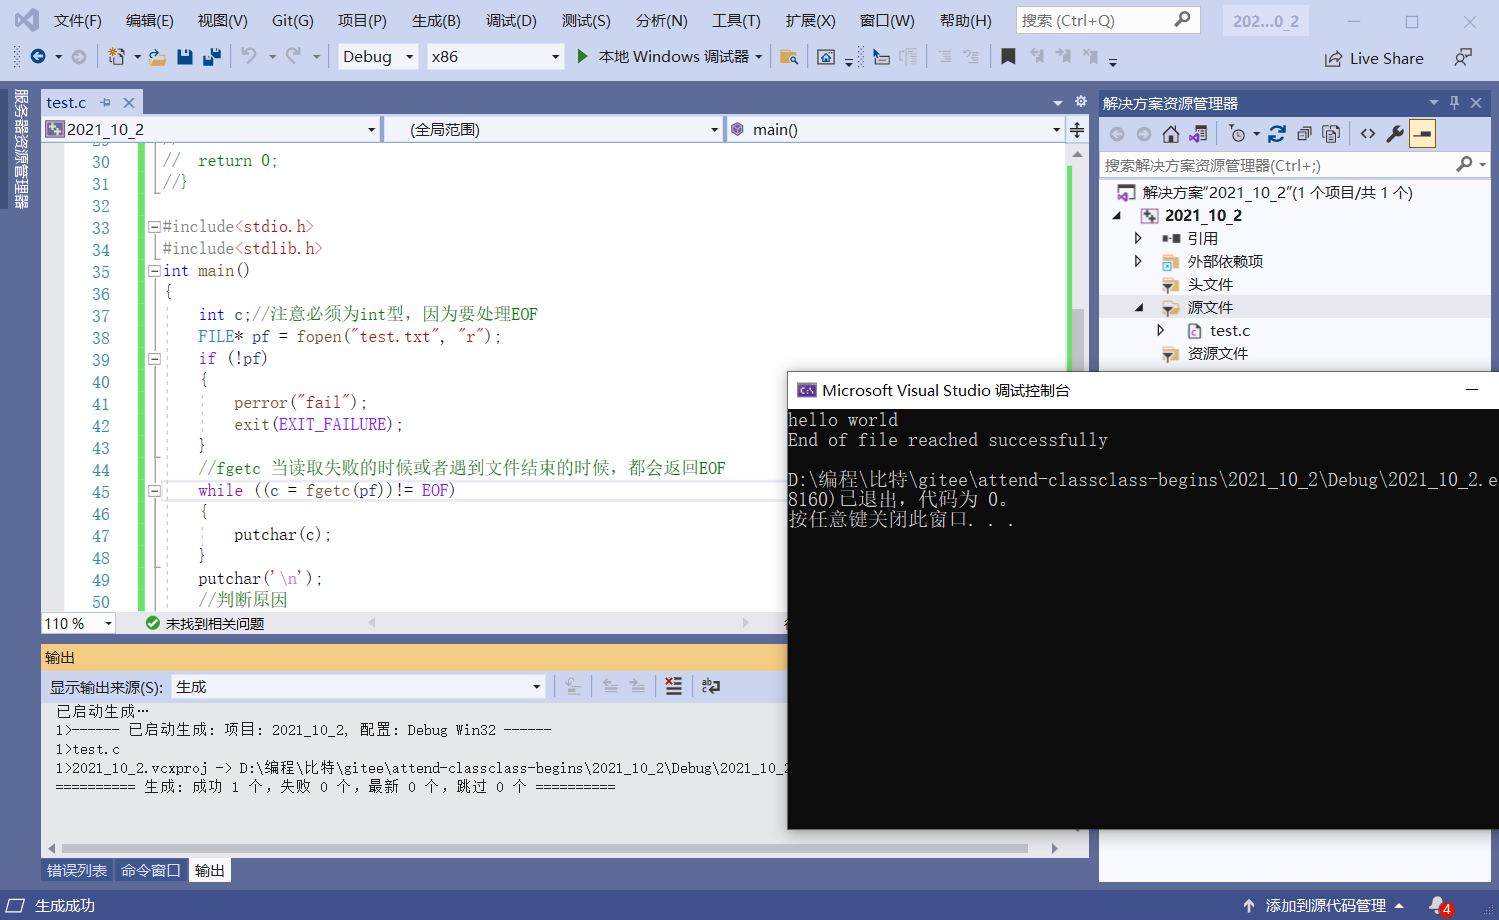Expand the 外部依赖项 node
The width and height of the screenshot is (1499, 920).
click(1138, 261)
